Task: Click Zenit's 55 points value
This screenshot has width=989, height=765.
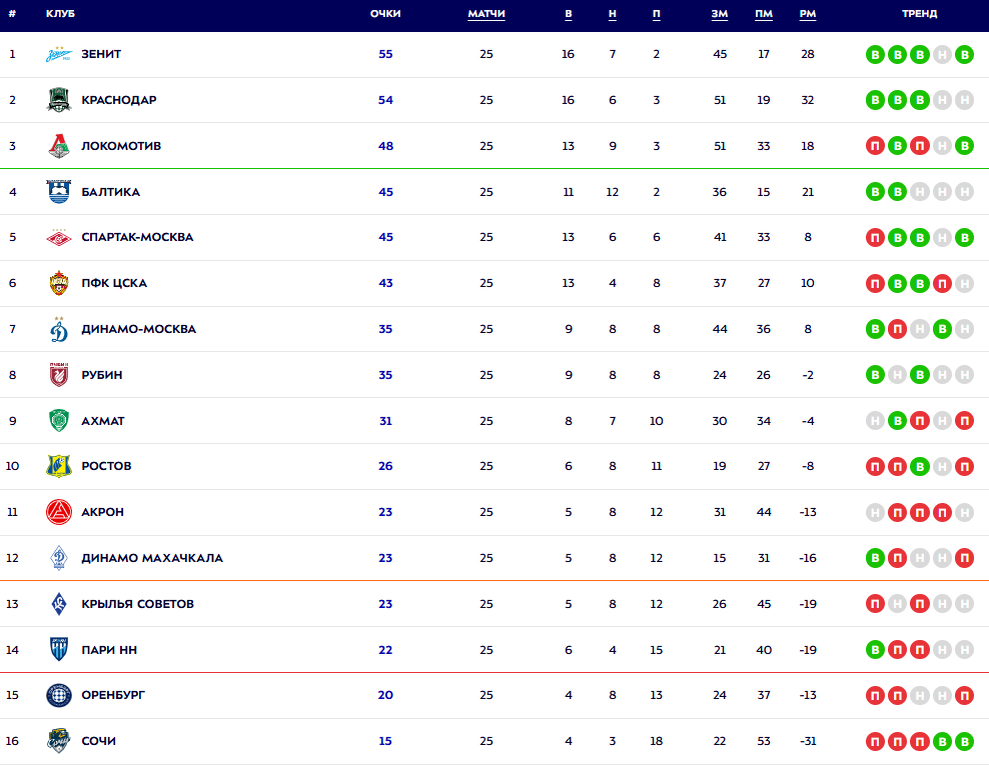Action: click(386, 54)
